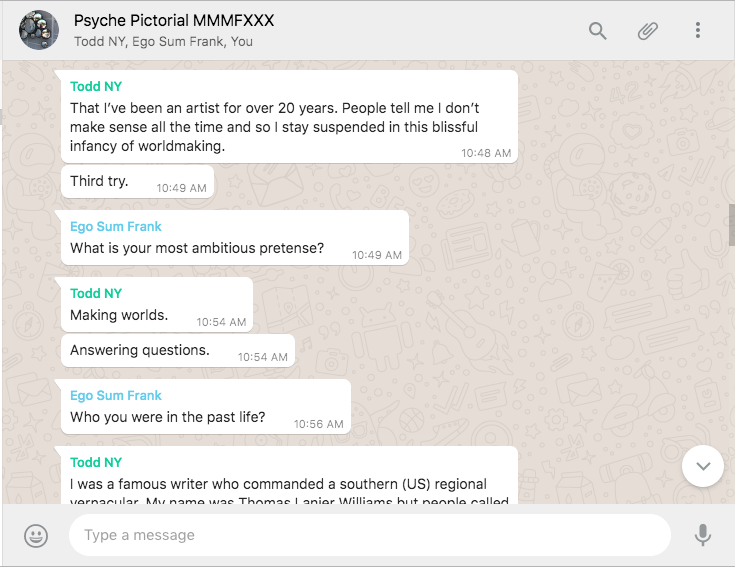Click the microphone voice message icon

[703, 535]
